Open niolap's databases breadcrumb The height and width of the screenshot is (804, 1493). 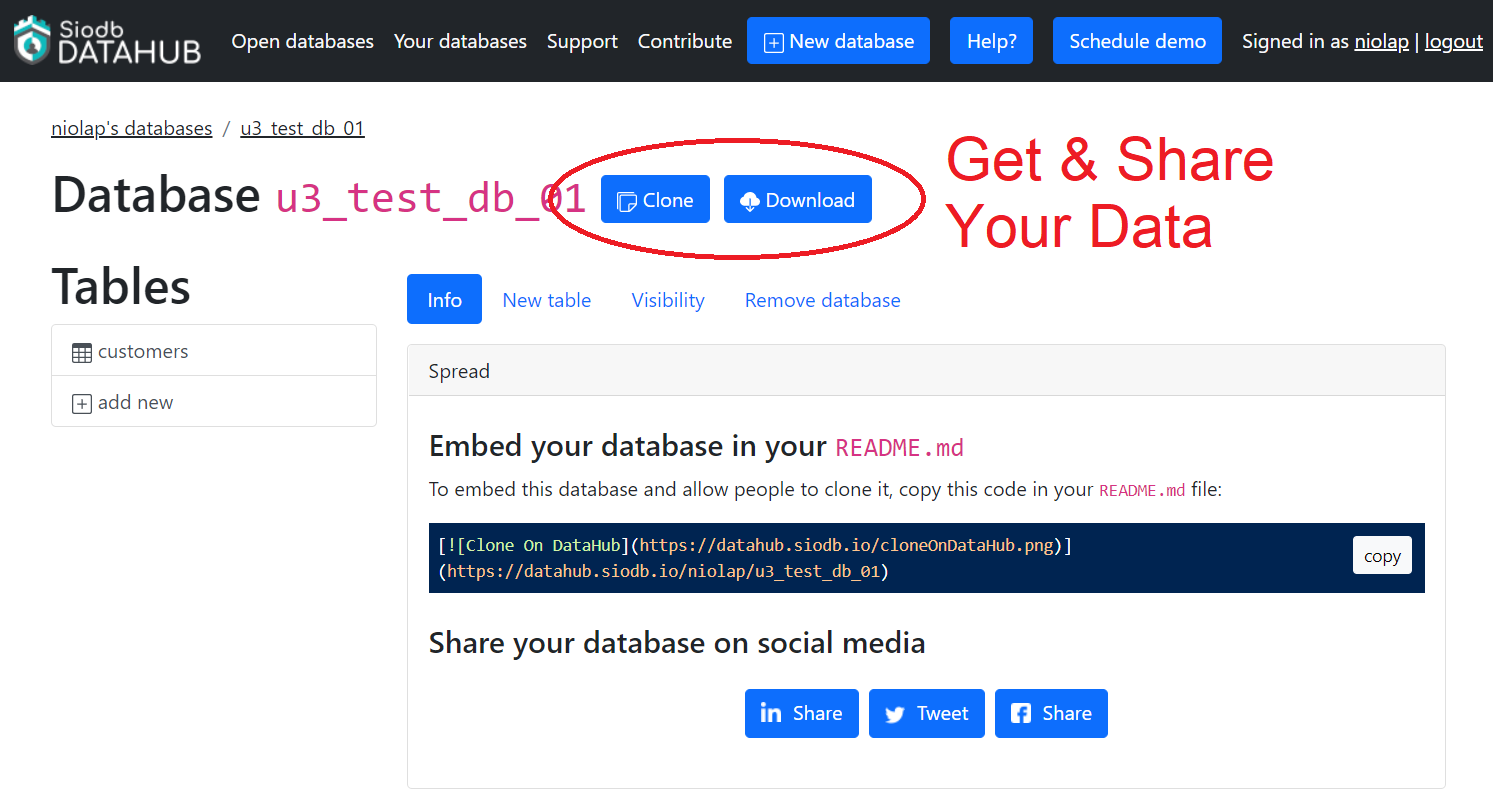132,128
